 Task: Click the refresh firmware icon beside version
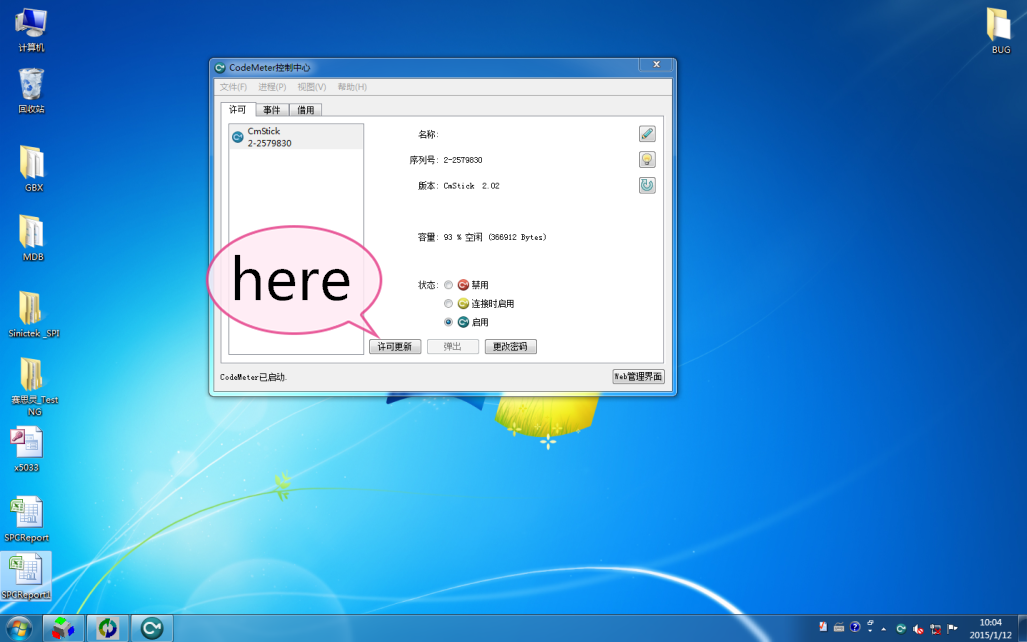[647, 185]
